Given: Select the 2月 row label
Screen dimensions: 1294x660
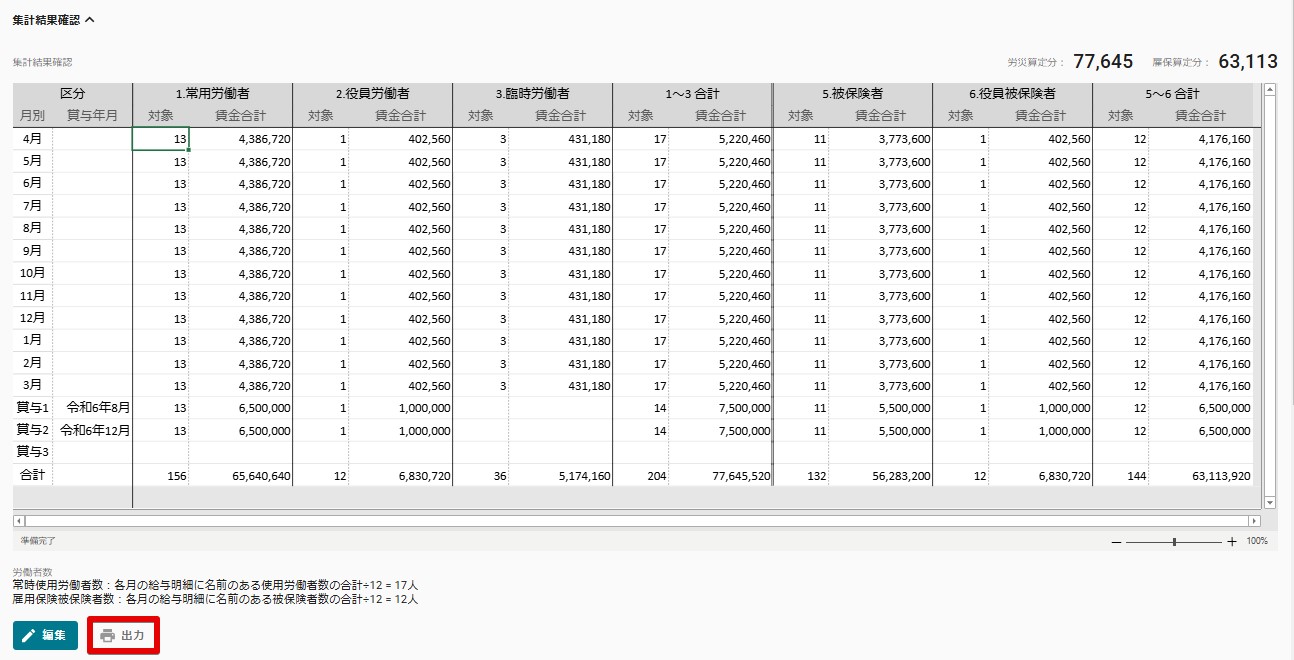Looking at the screenshot, I should point(32,363).
